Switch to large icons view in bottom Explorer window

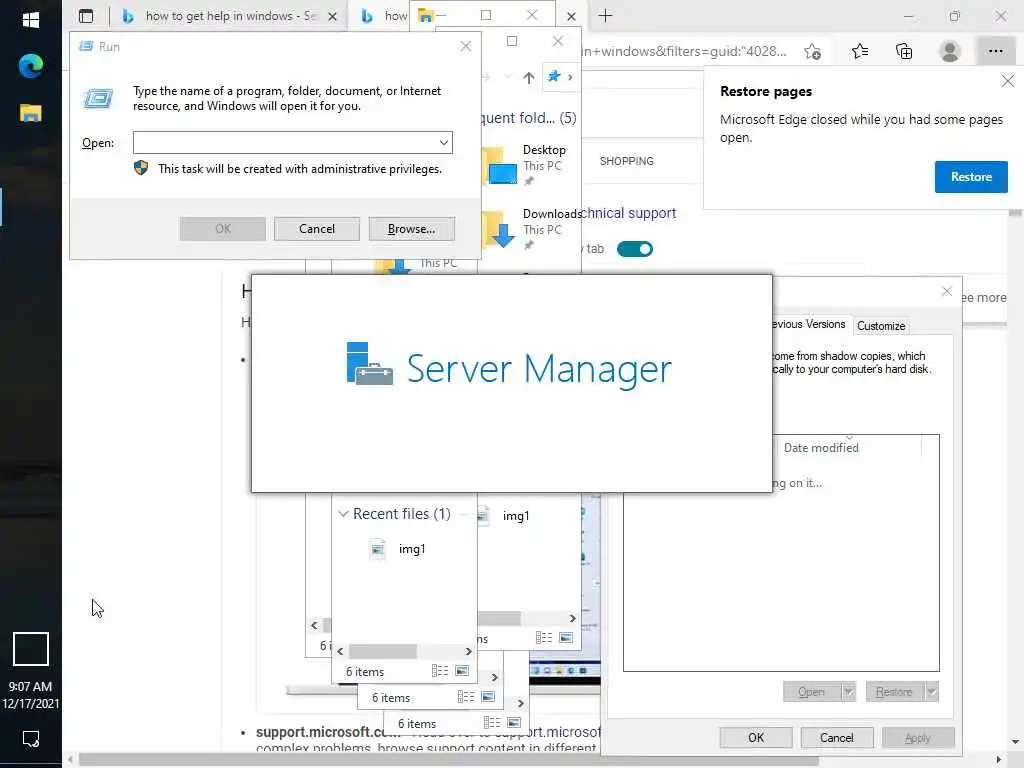514,723
